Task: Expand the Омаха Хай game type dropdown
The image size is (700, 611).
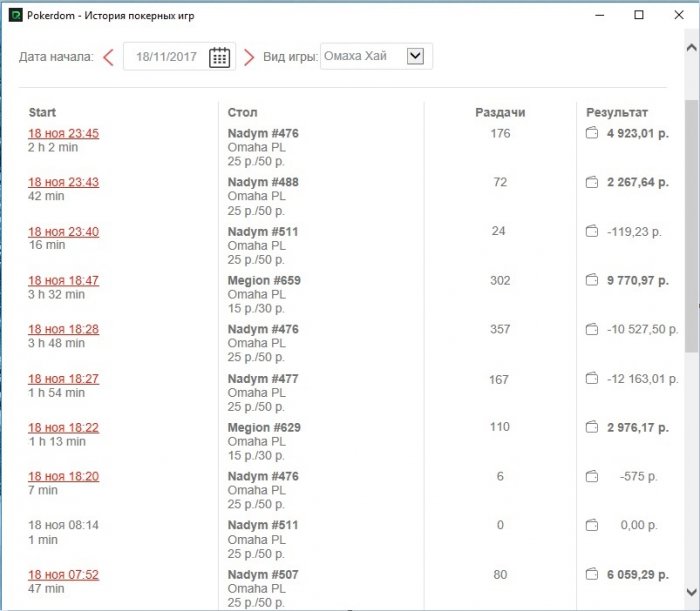Action: [416, 57]
